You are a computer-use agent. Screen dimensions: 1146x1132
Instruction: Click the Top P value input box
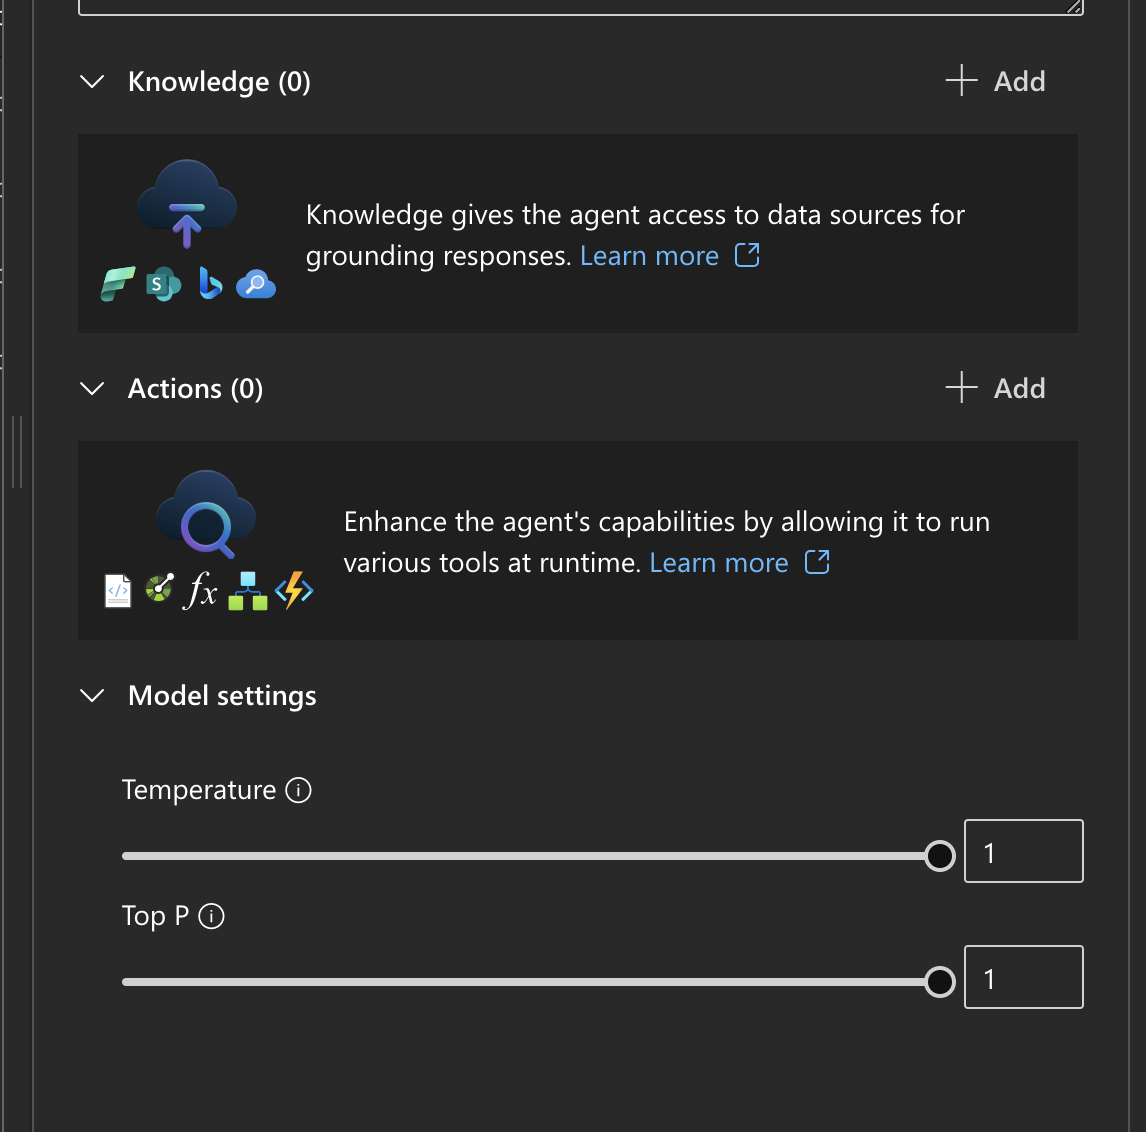point(1023,978)
